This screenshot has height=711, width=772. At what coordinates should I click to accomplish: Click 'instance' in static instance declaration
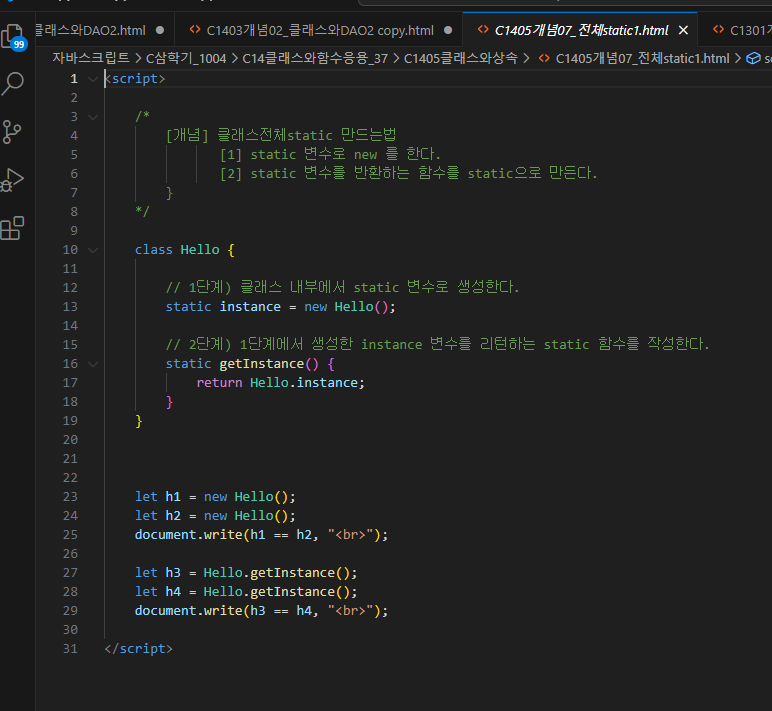(250, 307)
